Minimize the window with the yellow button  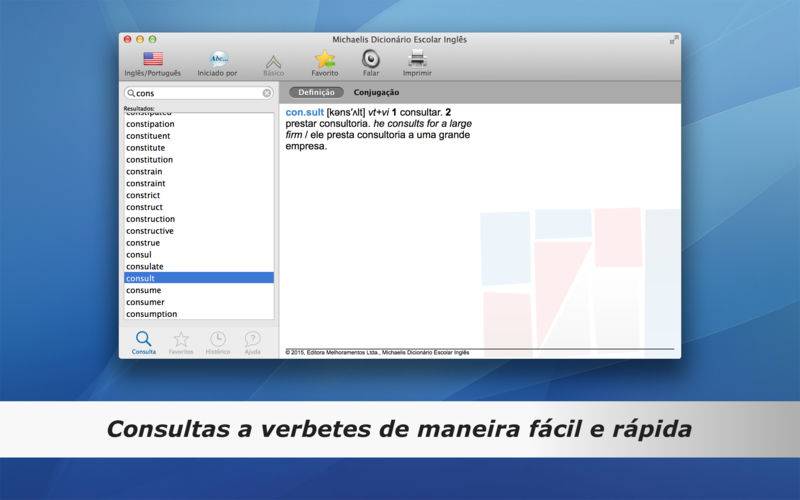[140, 39]
